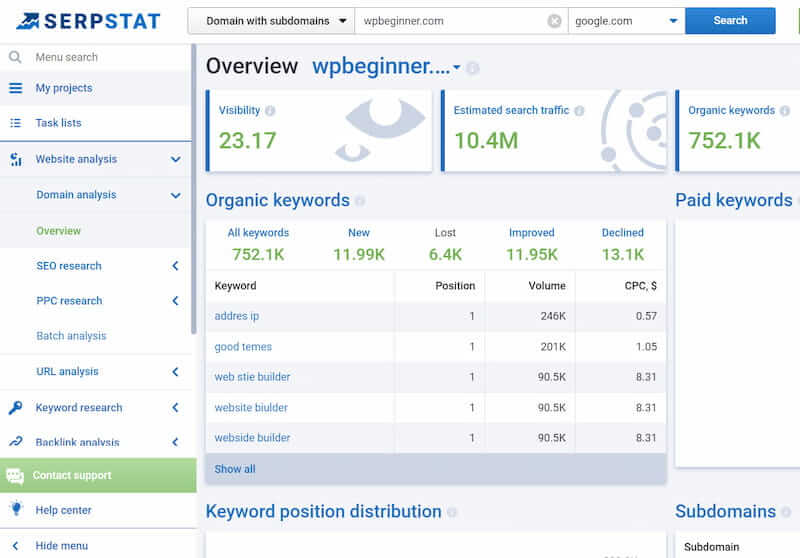Expand the wpbeginner domain dropdown arrow
Screen dimensions: 800x558
click(x=457, y=68)
